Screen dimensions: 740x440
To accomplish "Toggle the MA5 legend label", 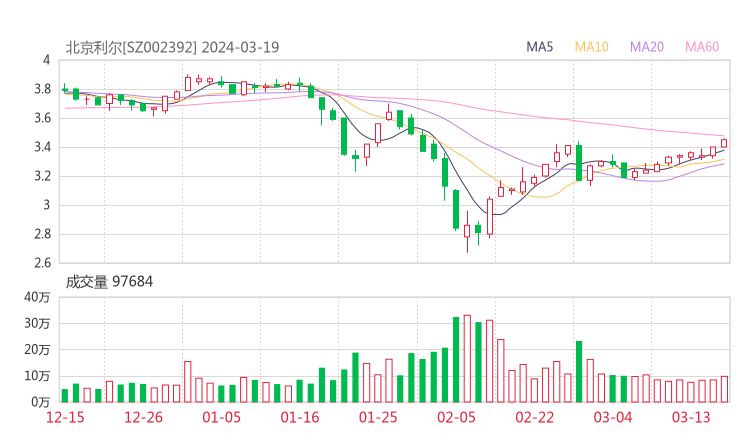I will pos(539,47).
